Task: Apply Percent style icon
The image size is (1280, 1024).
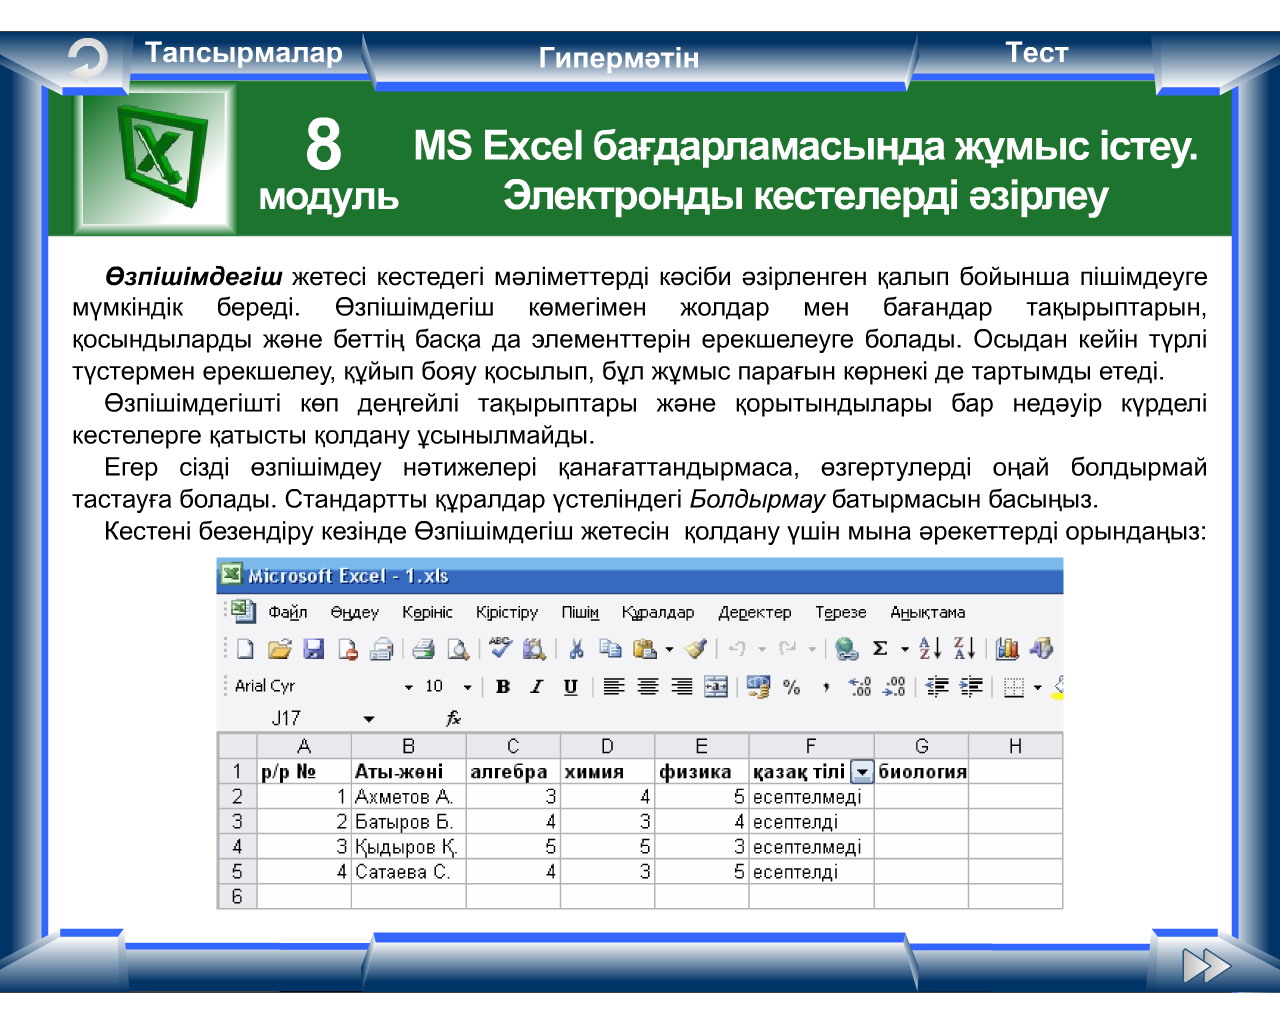Action: point(792,687)
